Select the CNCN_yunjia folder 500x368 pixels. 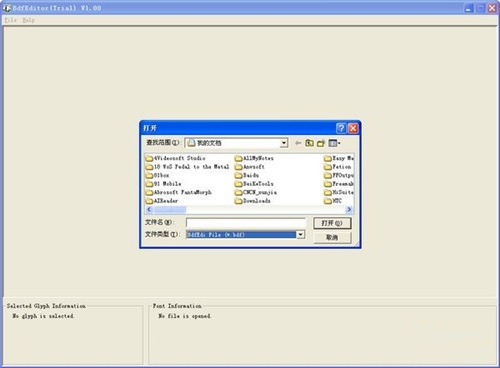[x=256, y=192]
